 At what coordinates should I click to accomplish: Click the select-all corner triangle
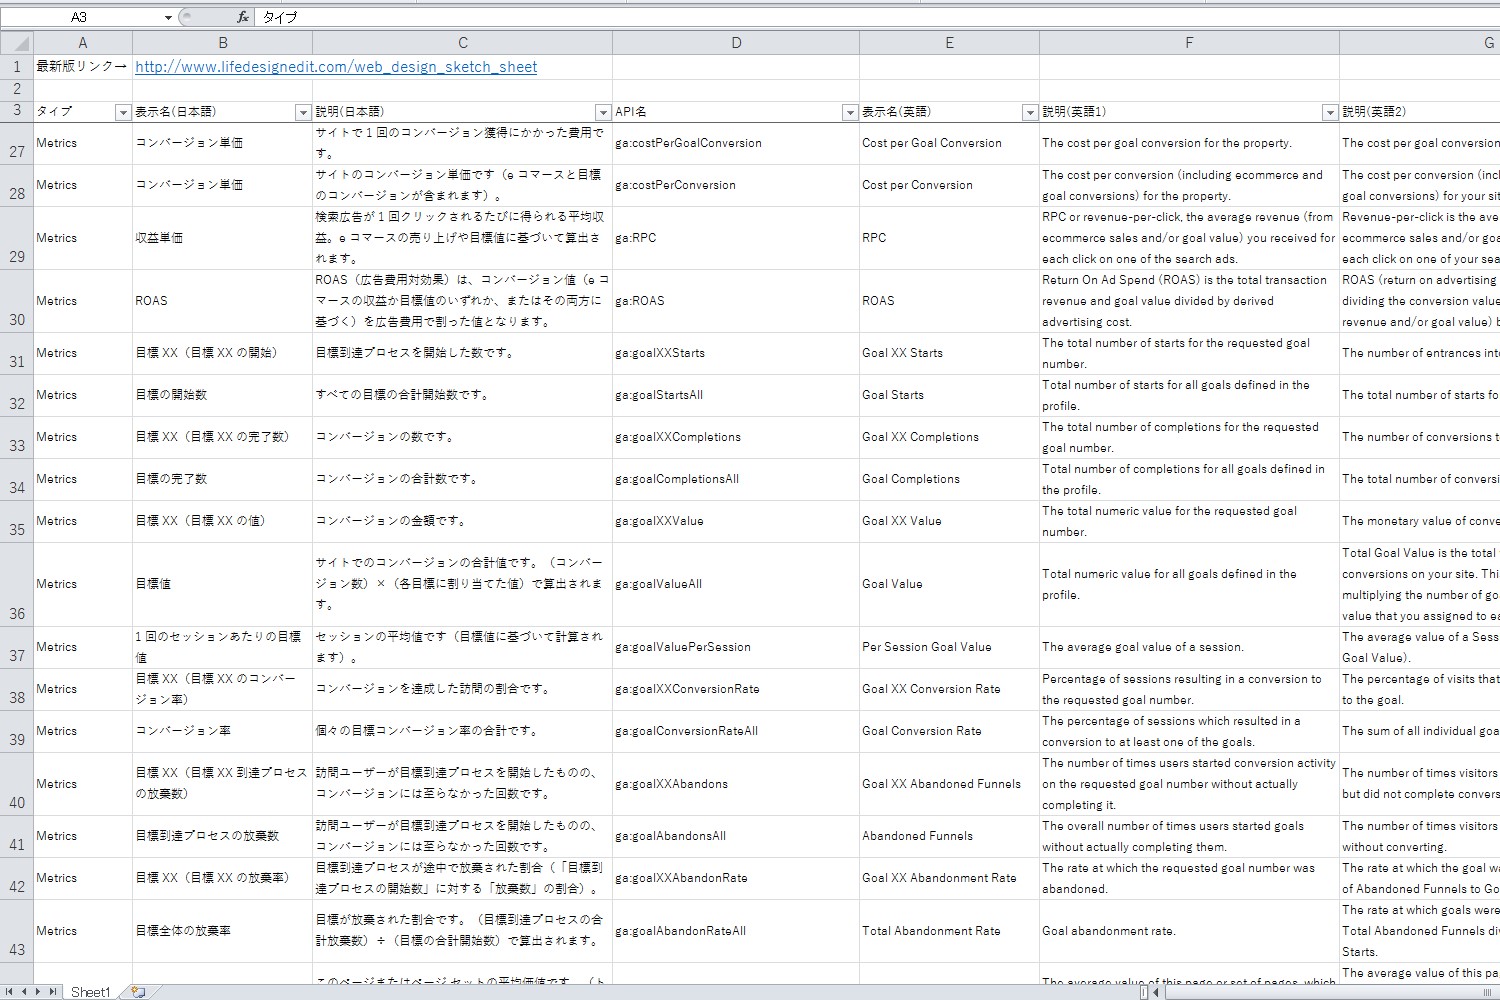[17, 43]
